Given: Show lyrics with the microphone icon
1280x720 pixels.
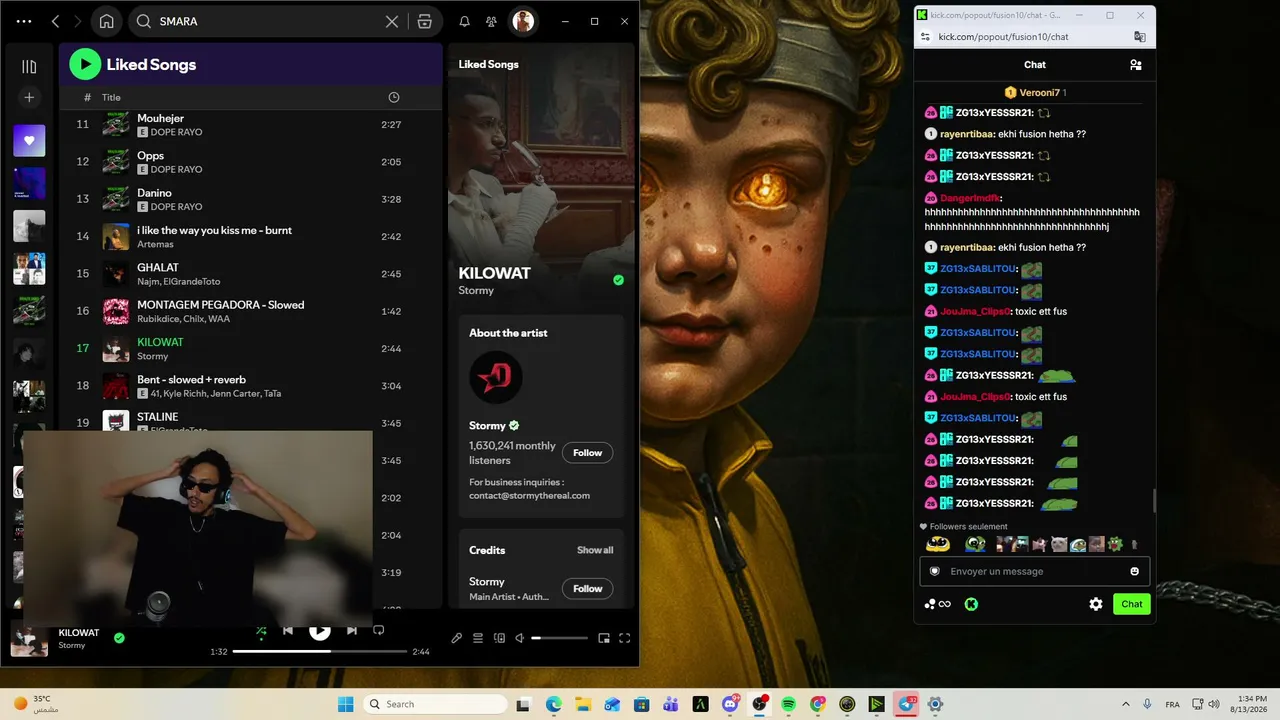Looking at the screenshot, I should pyautogui.click(x=457, y=638).
